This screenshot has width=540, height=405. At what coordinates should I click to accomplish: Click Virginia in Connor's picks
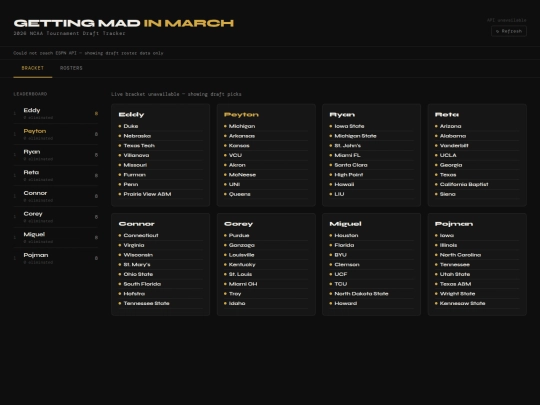134,245
